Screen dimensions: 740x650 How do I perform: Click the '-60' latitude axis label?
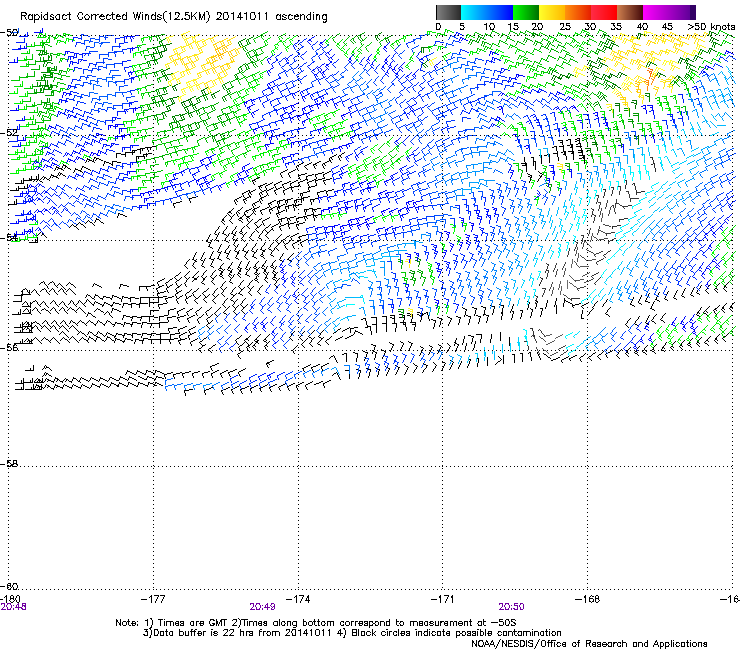[x=9, y=586]
